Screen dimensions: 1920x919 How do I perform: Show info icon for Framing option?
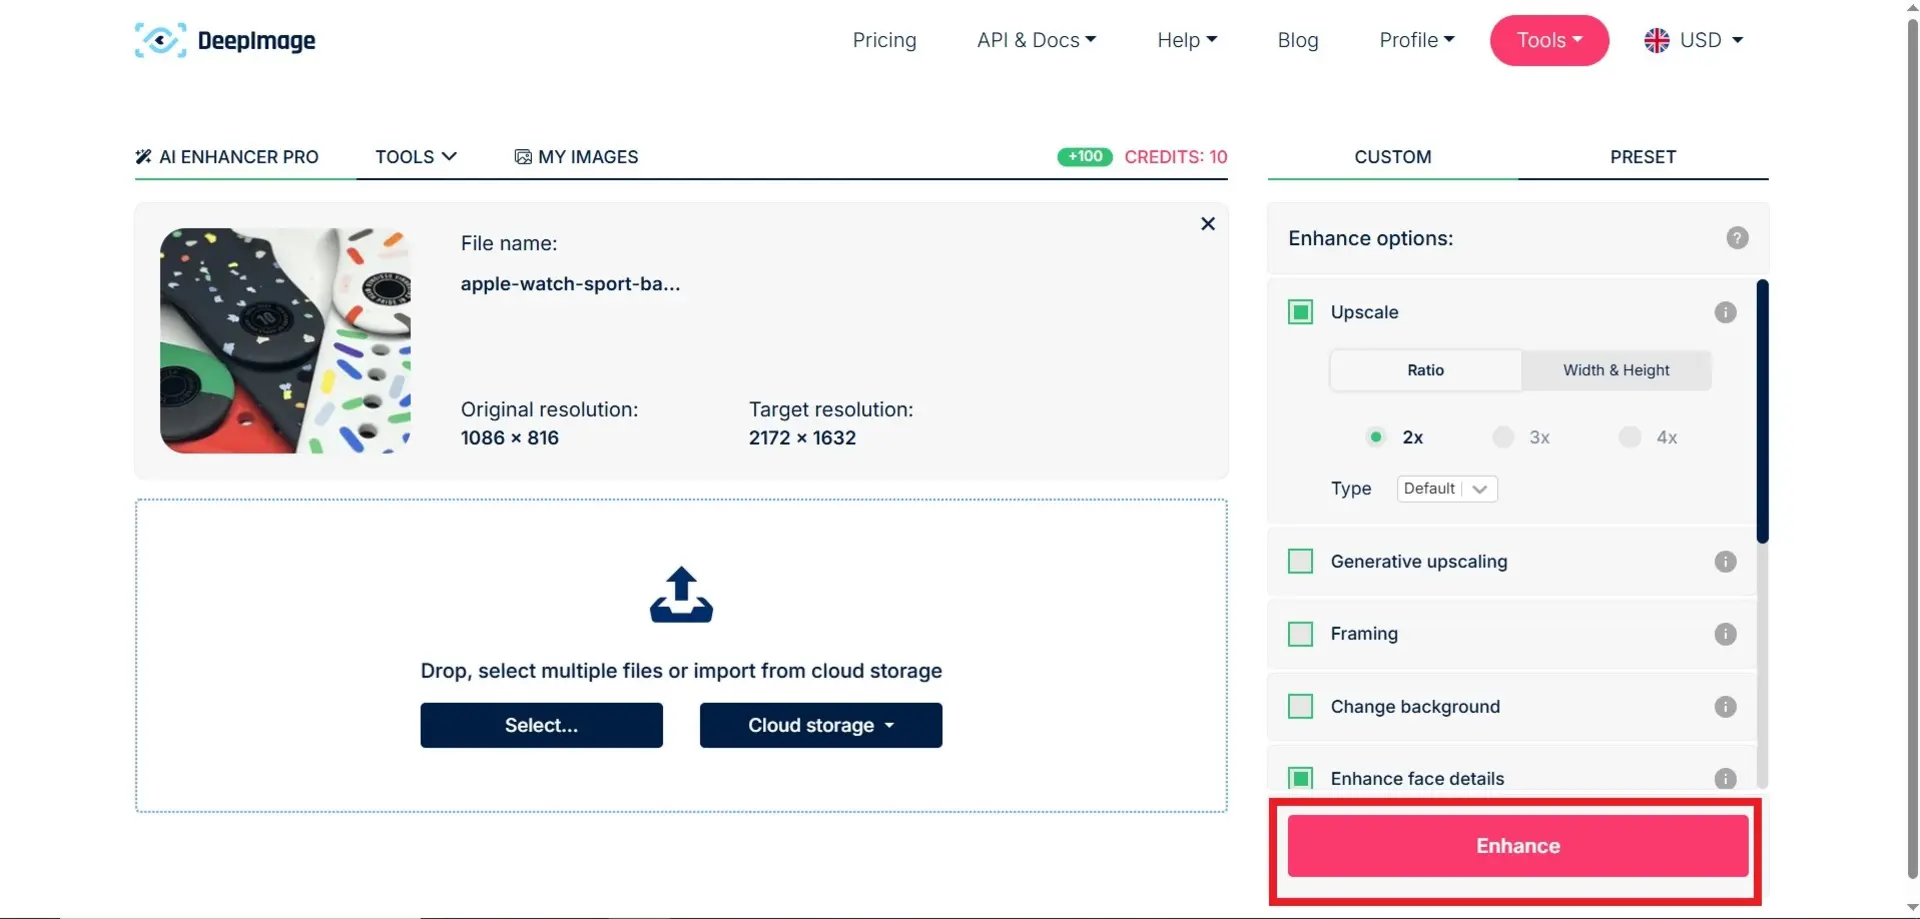pyautogui.click(x=1725, y=634)
